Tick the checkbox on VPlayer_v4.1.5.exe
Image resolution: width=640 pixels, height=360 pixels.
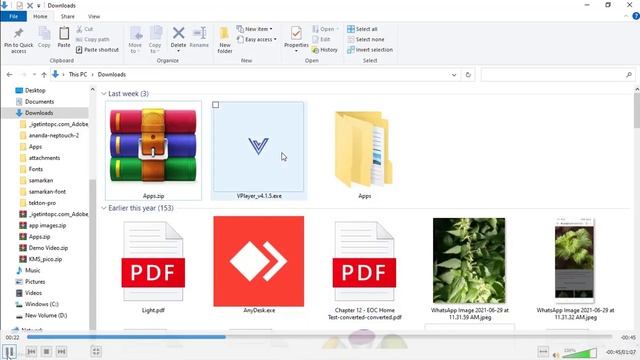pos(216,105)
